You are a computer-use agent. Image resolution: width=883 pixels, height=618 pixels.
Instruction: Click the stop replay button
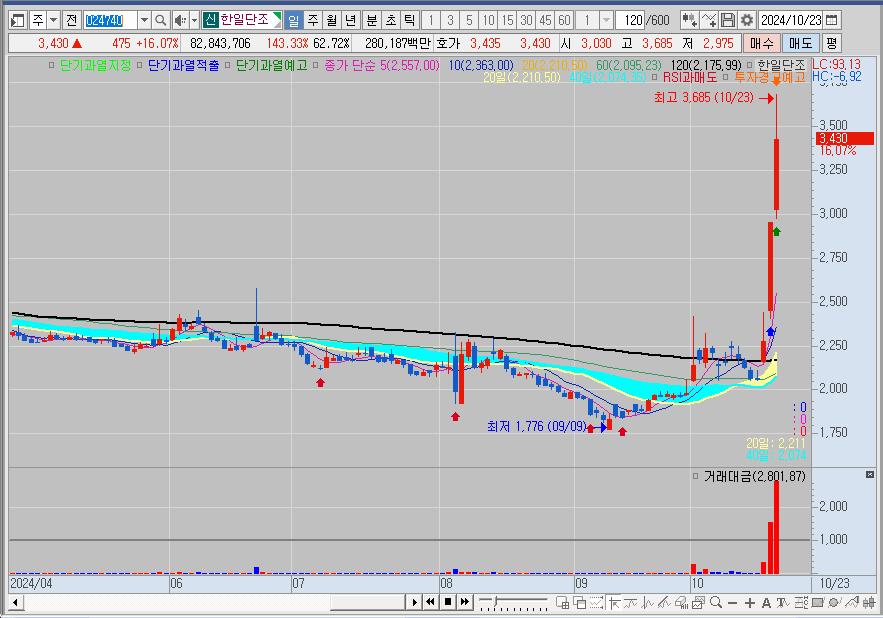coord(448,602)
